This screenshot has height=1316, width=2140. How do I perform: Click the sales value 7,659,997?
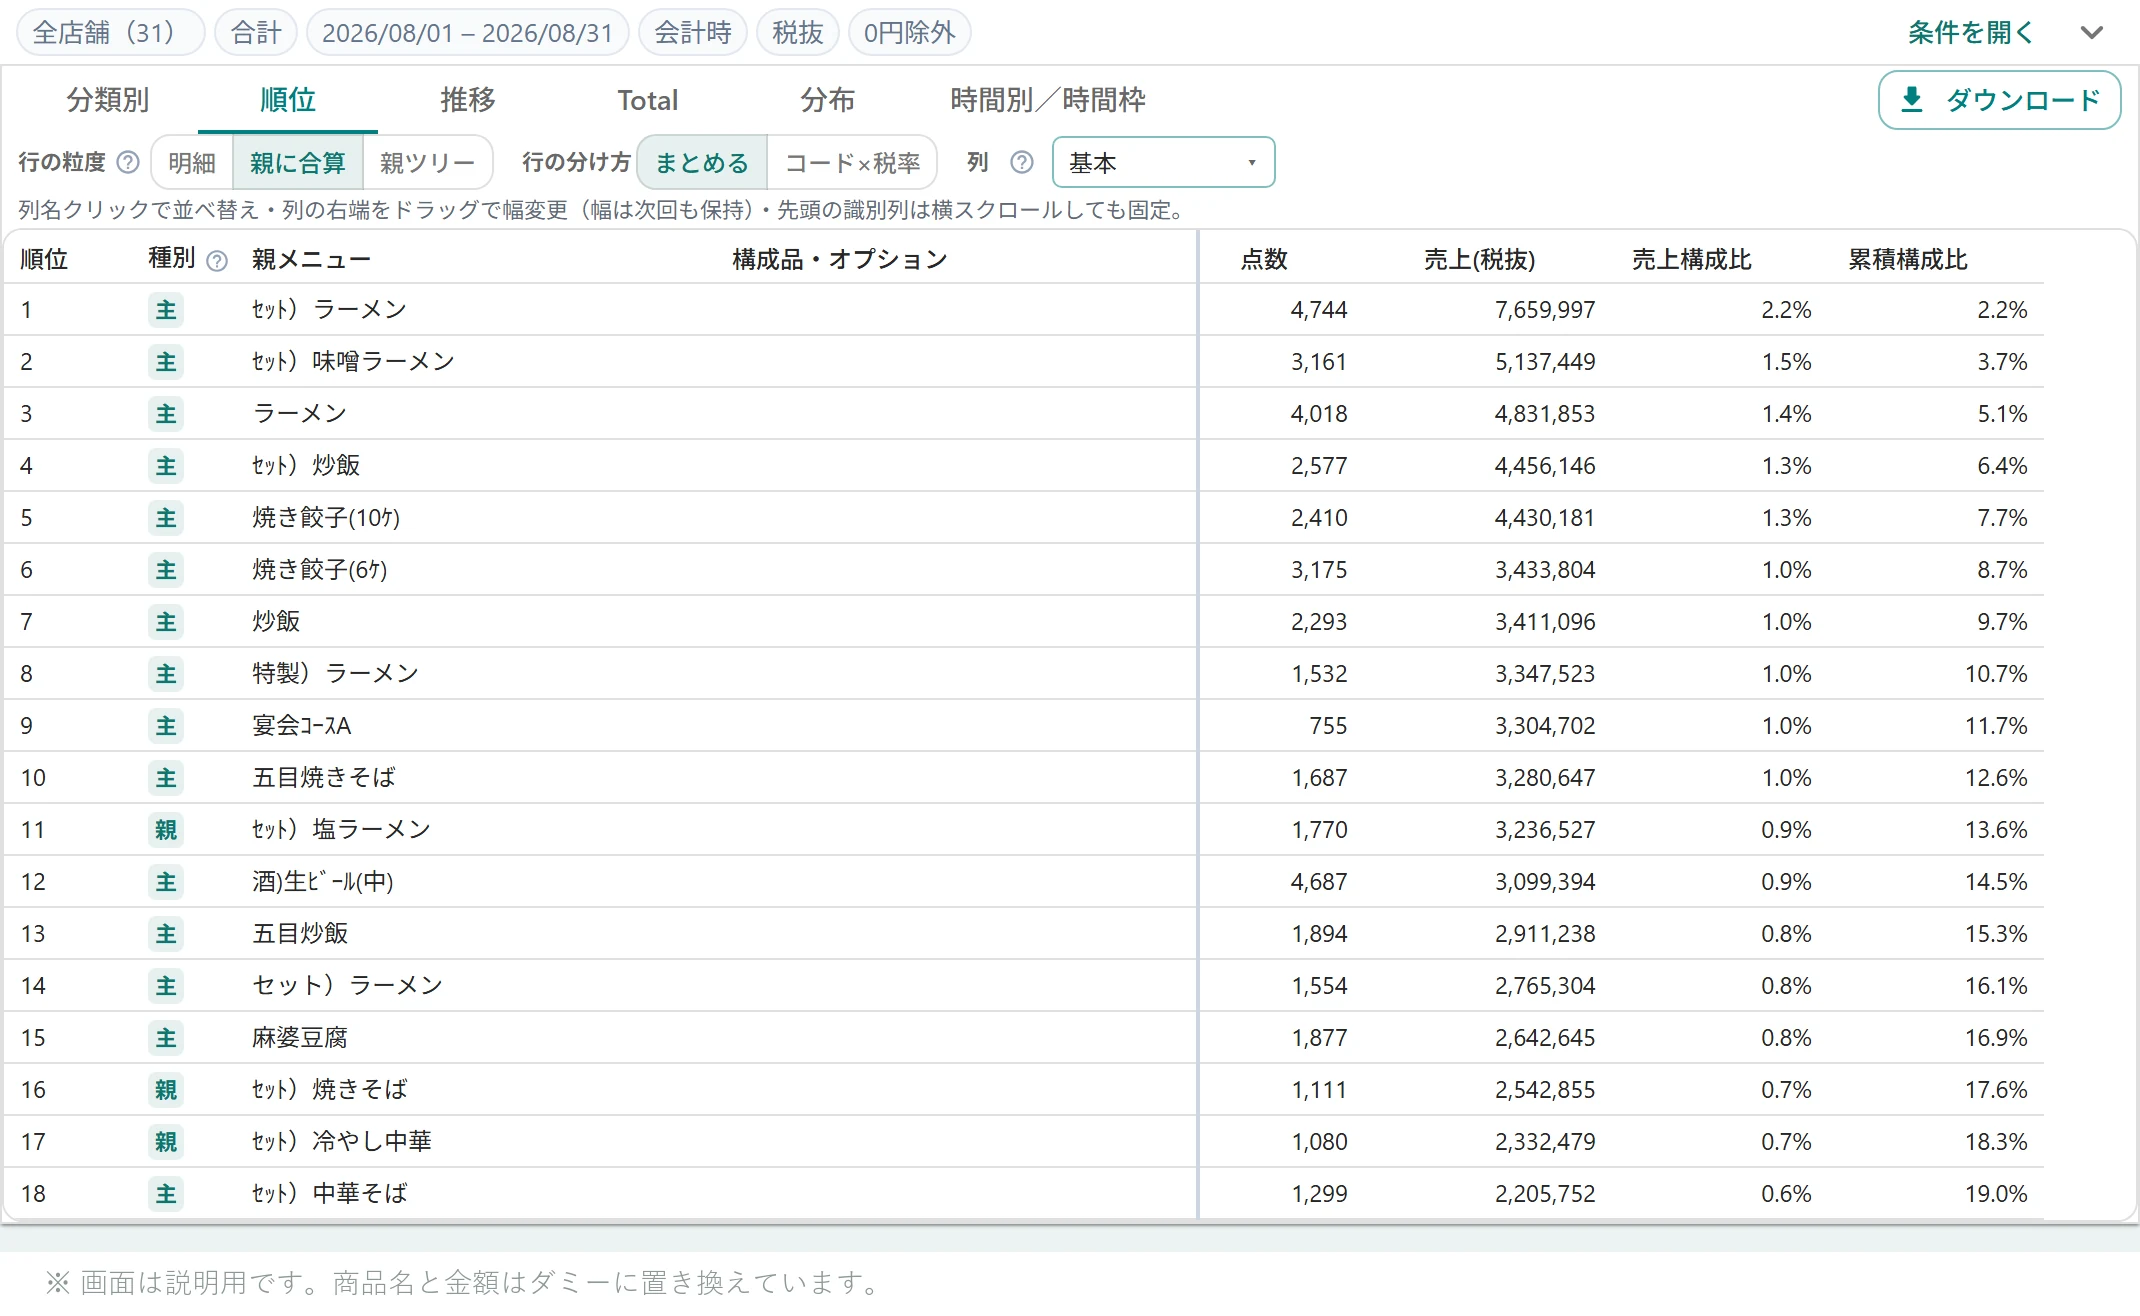click(1545, 309)
